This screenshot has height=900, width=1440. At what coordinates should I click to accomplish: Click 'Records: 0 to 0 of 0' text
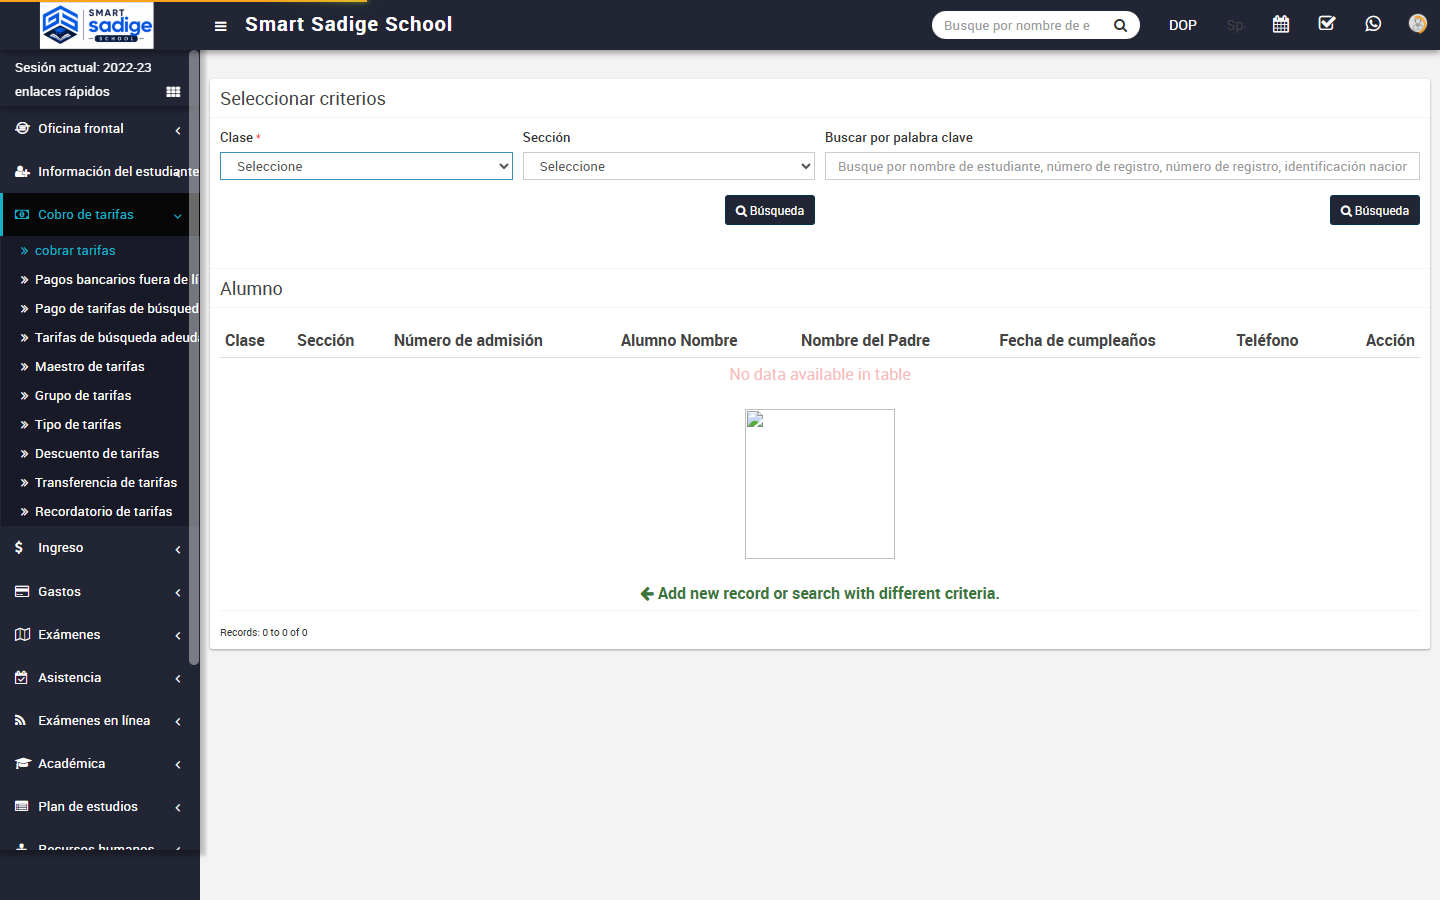(x=264, y=632)
